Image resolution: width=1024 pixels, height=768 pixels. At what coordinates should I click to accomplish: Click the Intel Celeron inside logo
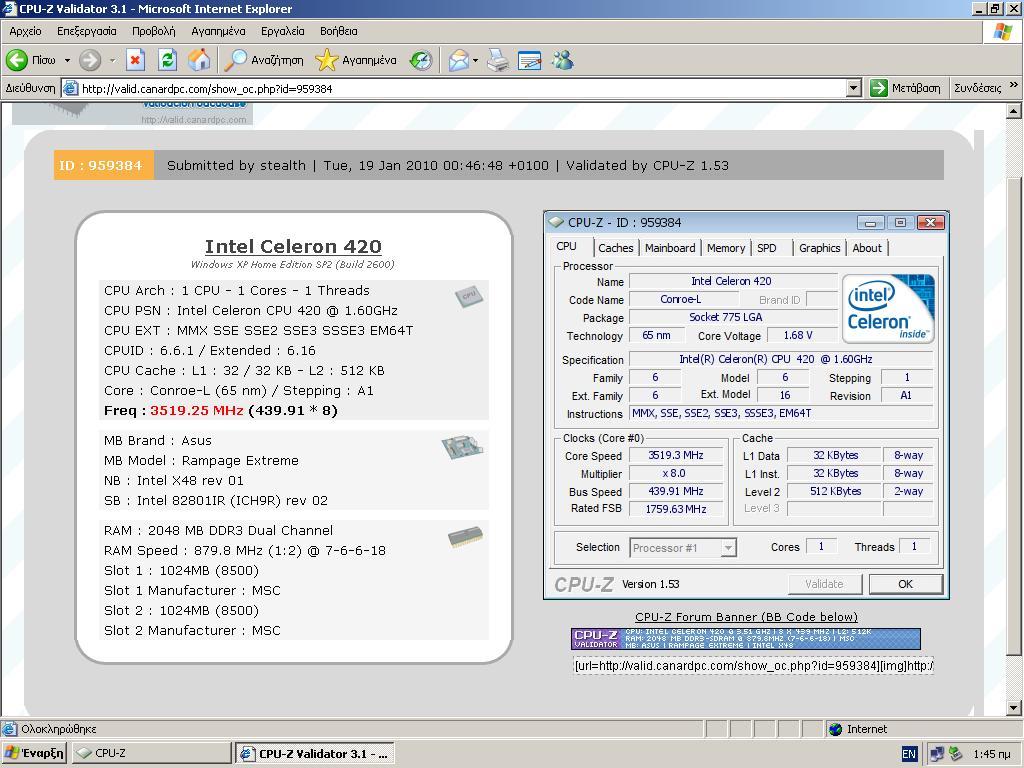click(888, 308)
